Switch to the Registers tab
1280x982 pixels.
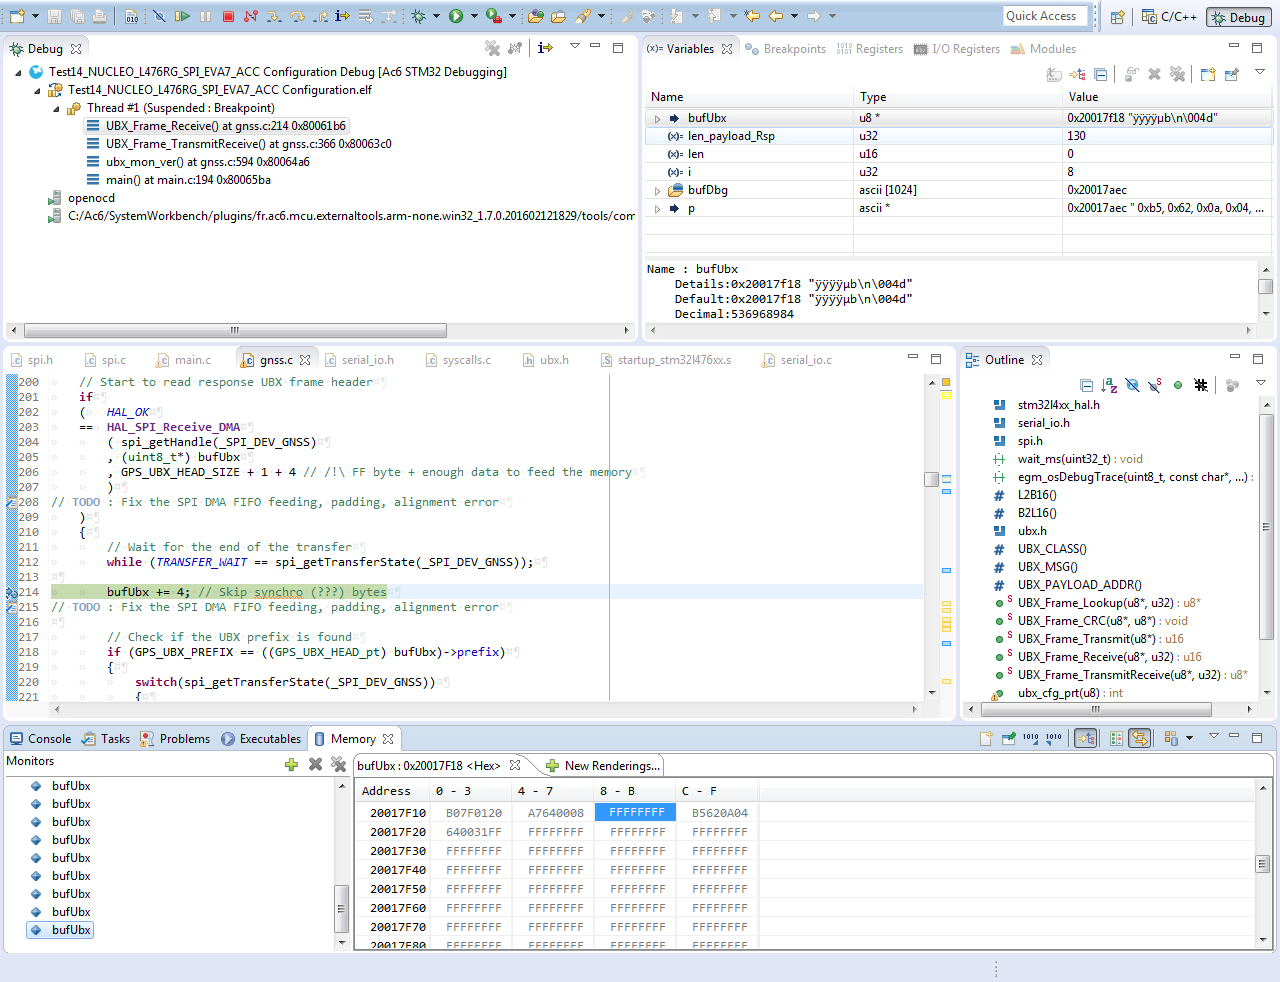(x=870, y=49)
